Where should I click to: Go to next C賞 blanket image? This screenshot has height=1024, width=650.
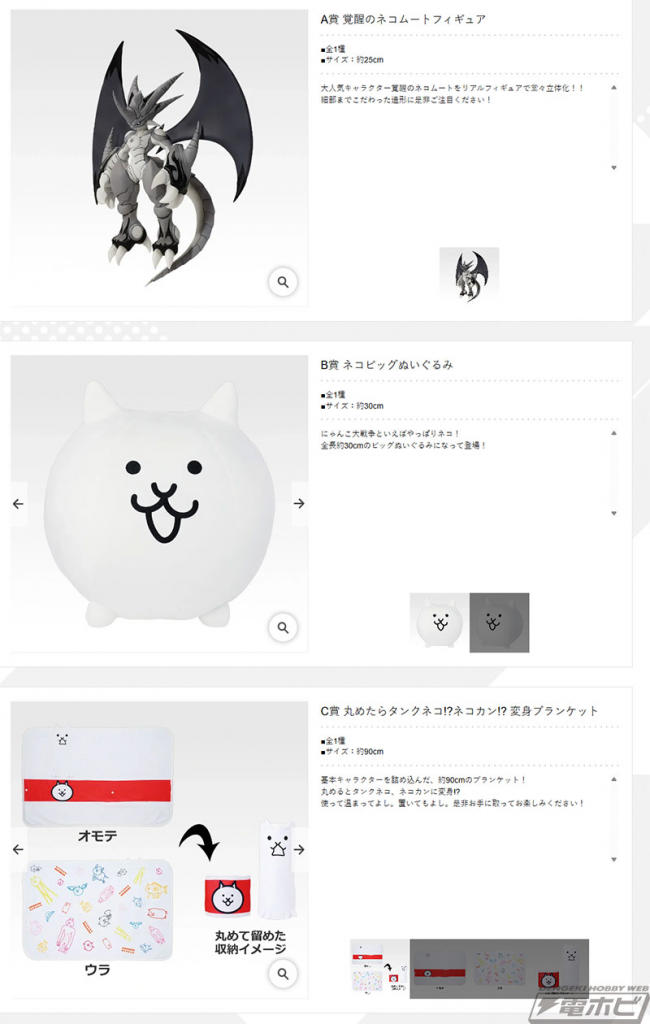(299, 850)
